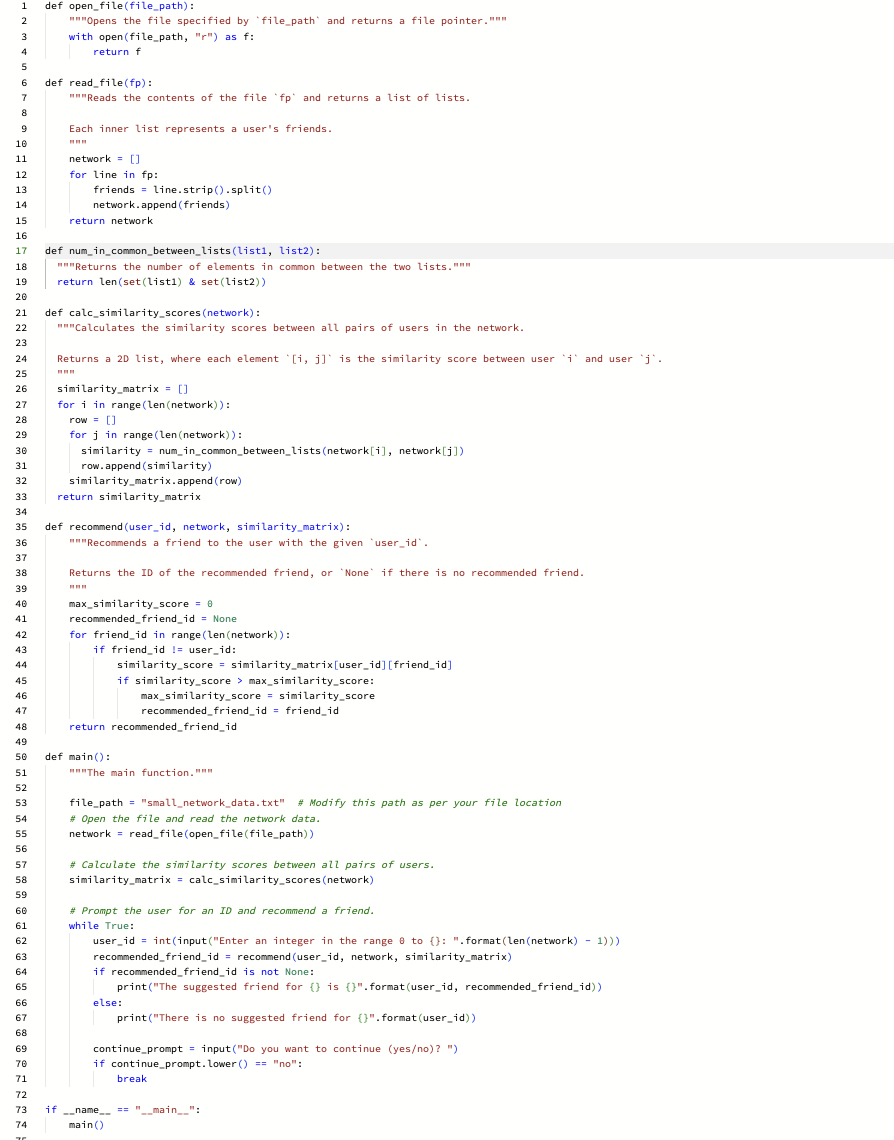Click the "break" statement
Screen dimensions: 894x1140
coord(132,1080)
